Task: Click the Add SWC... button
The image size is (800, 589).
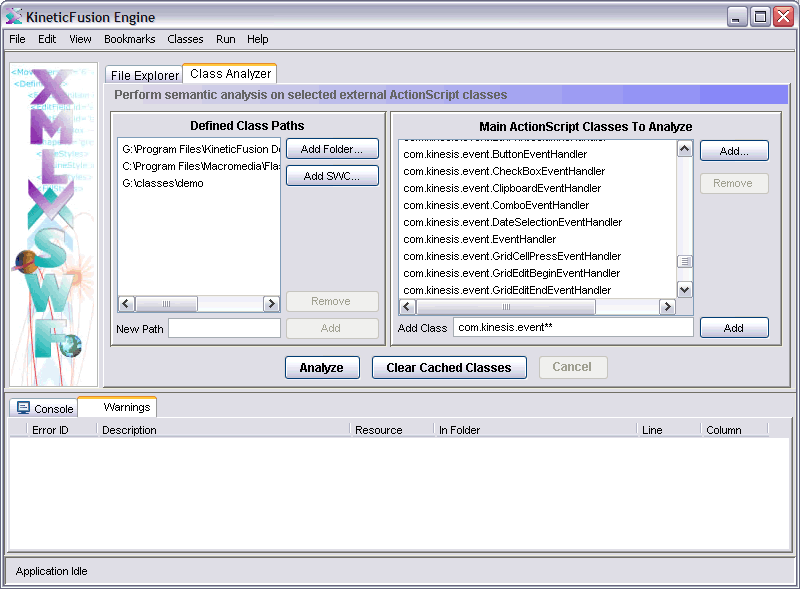Action: [332, 176]
